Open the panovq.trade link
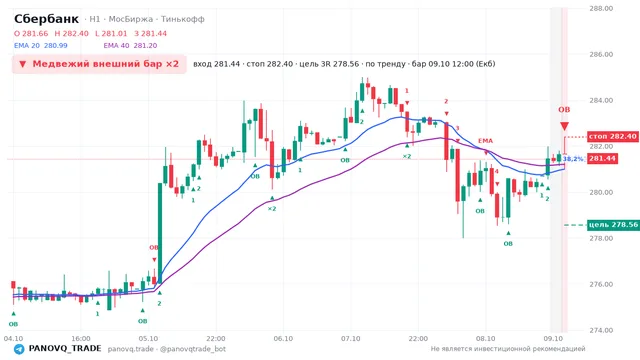640x360 pixels. [131, 349]
